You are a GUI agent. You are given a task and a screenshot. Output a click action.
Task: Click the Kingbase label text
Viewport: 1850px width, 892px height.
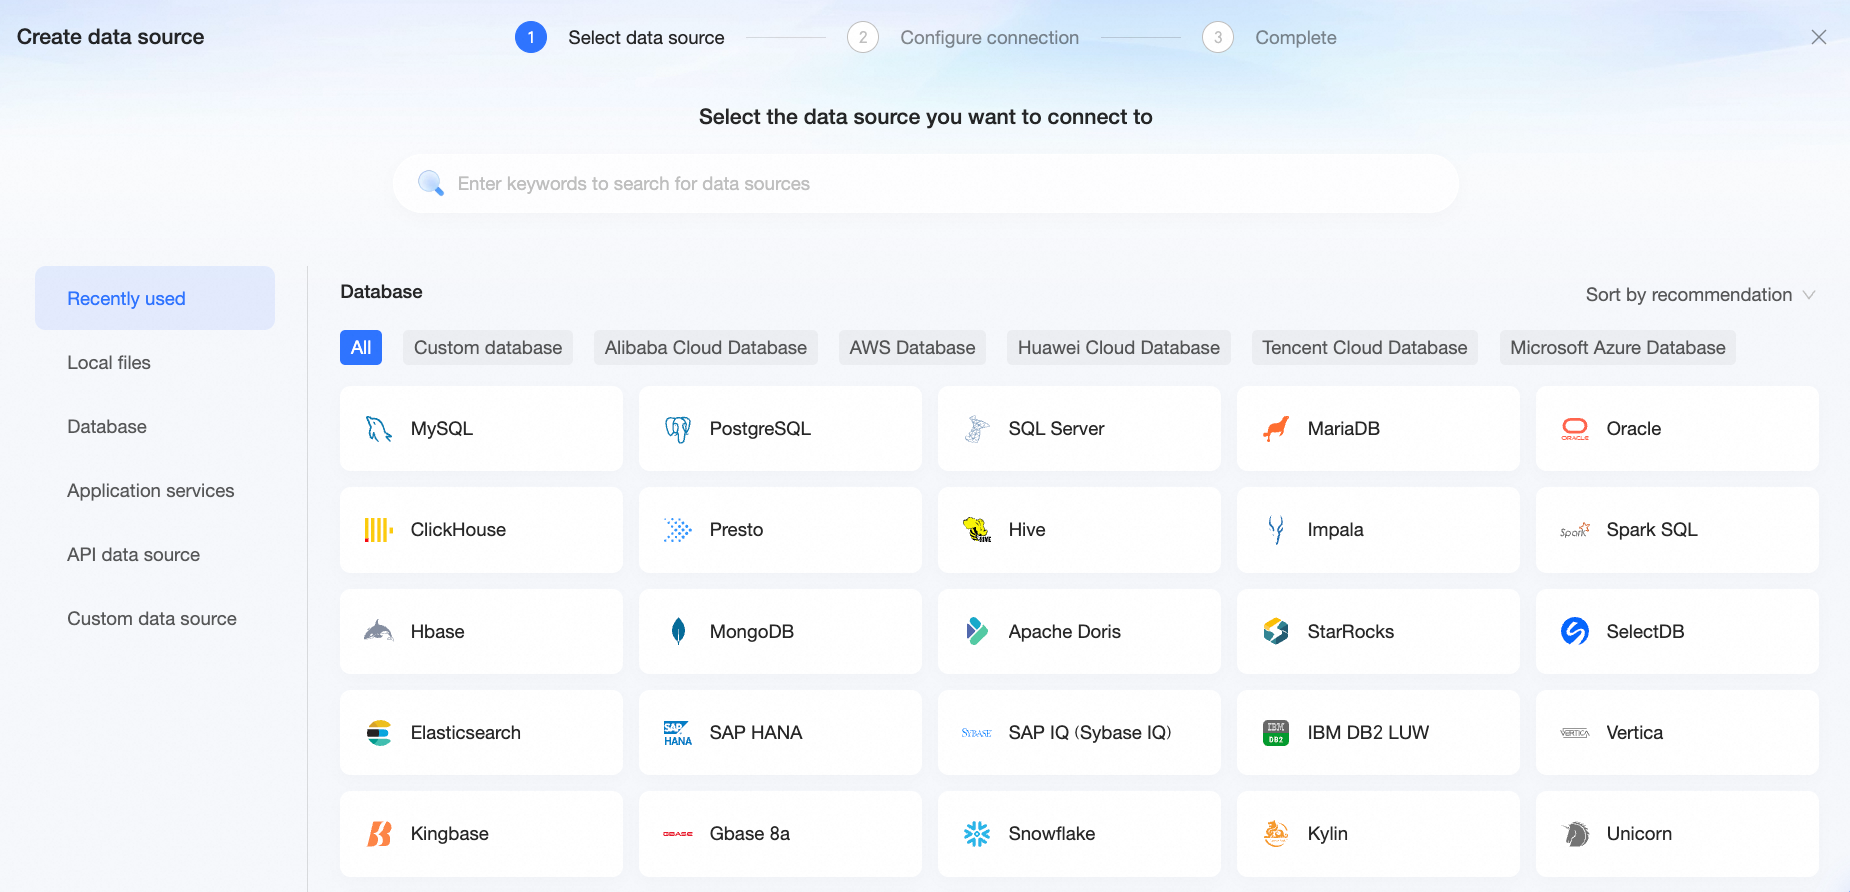pyautogui.click(x=450, y=834)
